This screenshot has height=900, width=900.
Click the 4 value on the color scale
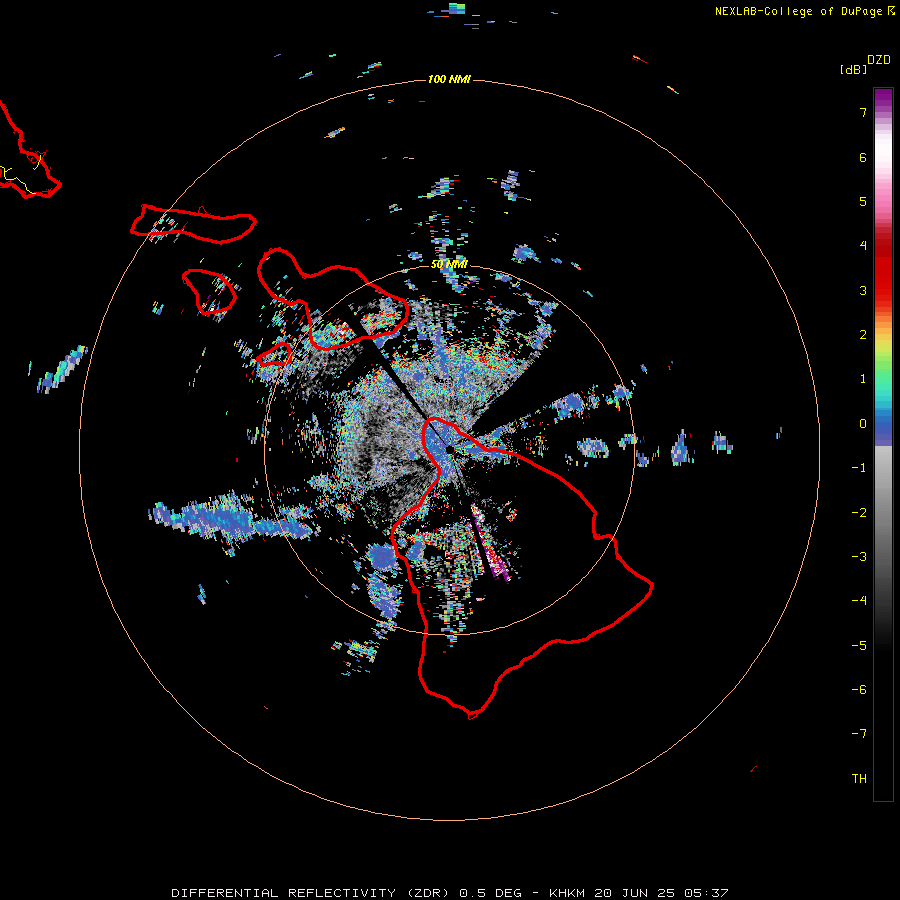pos(863,246)
